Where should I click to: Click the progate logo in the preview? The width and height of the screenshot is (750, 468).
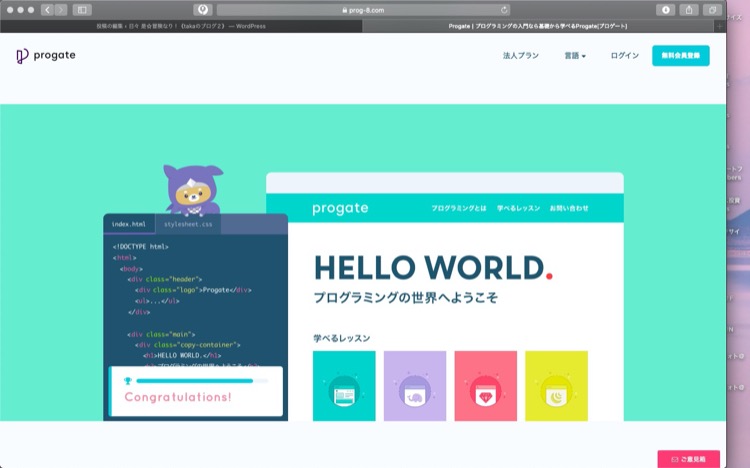(340, 208)
